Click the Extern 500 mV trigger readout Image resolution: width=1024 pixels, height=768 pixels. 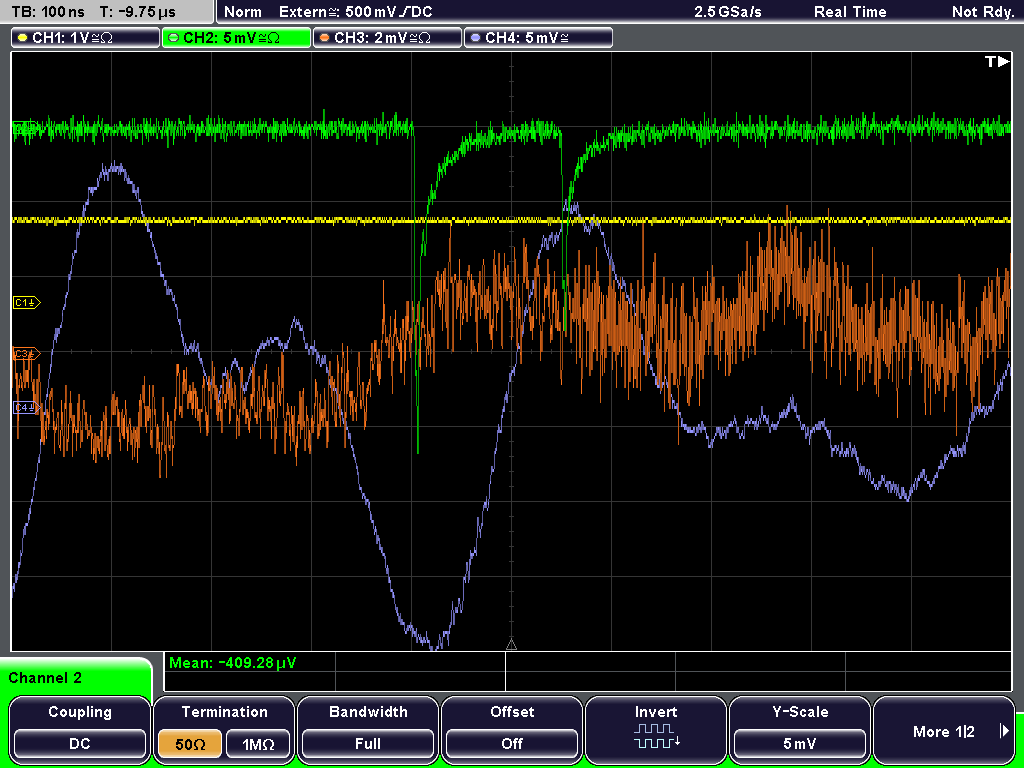pos(355,12)
